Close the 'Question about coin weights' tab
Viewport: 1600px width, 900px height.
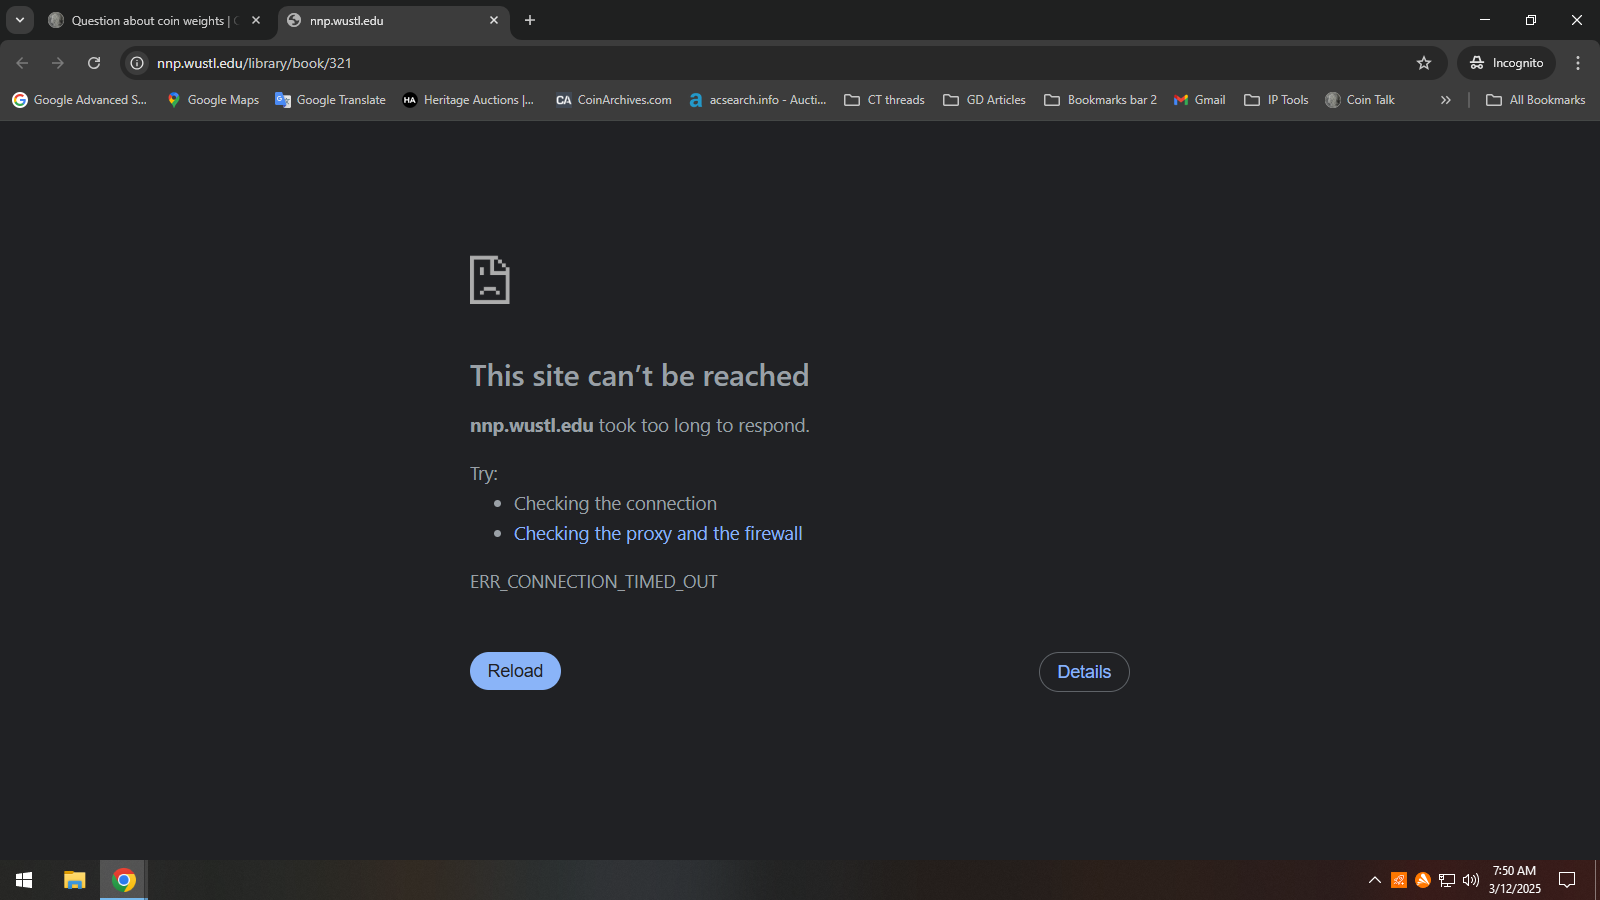[x=256, y=20]
